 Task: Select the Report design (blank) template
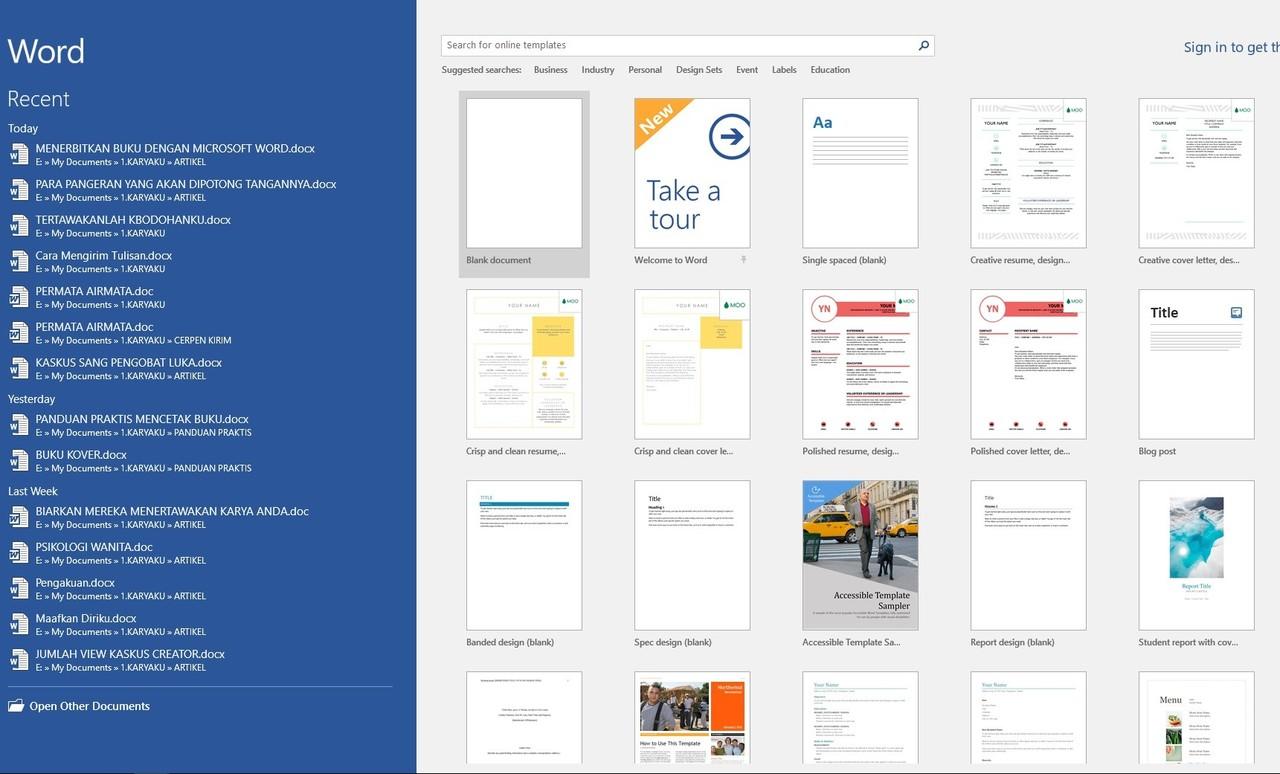pyautogui.click(x=1028, y=555)
